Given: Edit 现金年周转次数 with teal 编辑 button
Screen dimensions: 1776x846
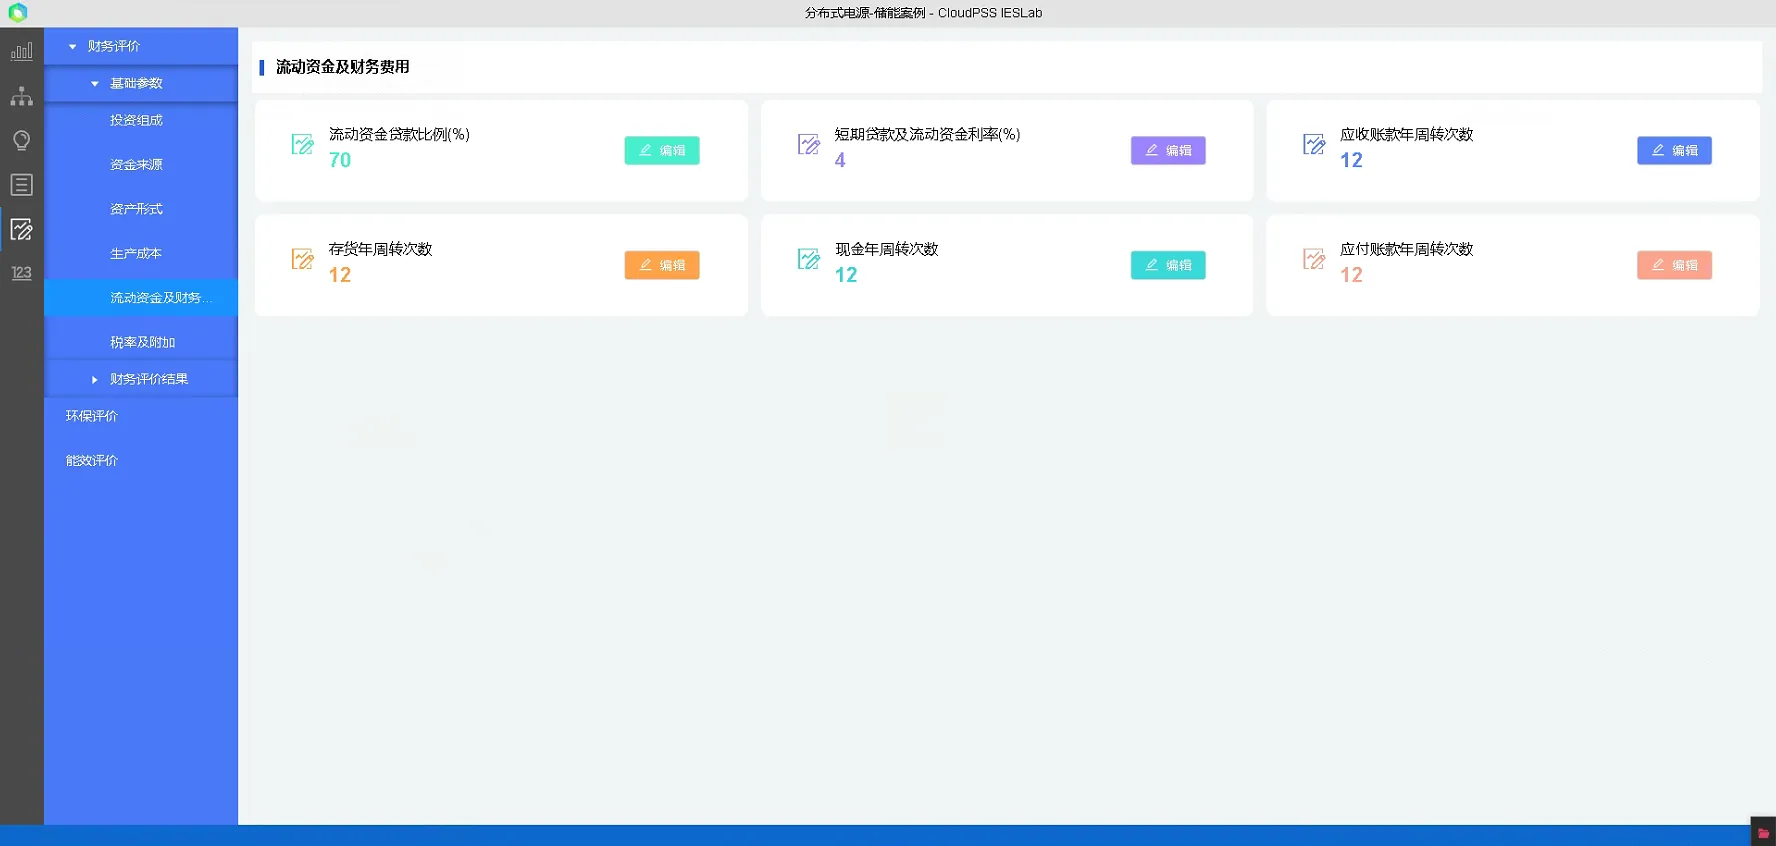Looking at the screenshot, I should (x=1168, y=265).
